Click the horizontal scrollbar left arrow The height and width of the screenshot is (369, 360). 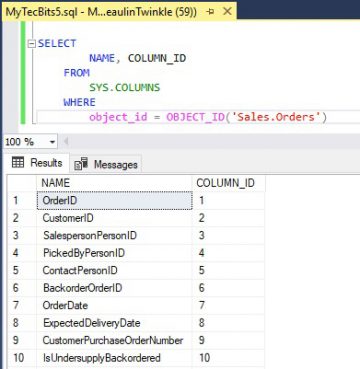pos(66,142)
